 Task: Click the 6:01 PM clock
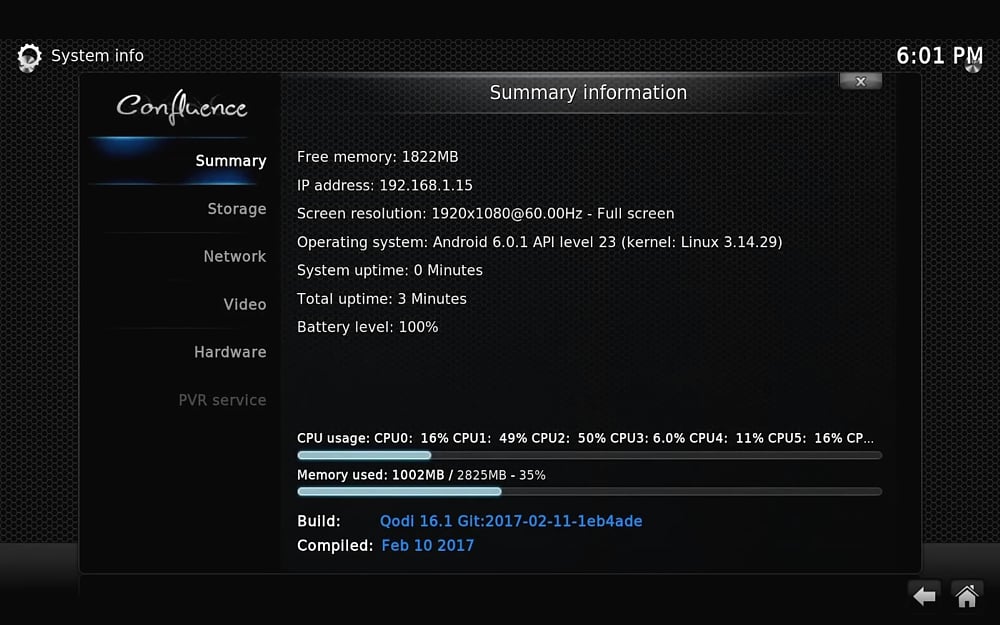click(939, 56)
